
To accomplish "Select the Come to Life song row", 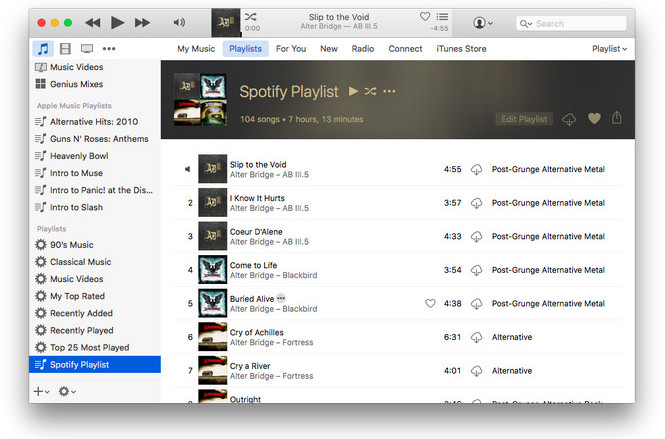I will 398,270.
